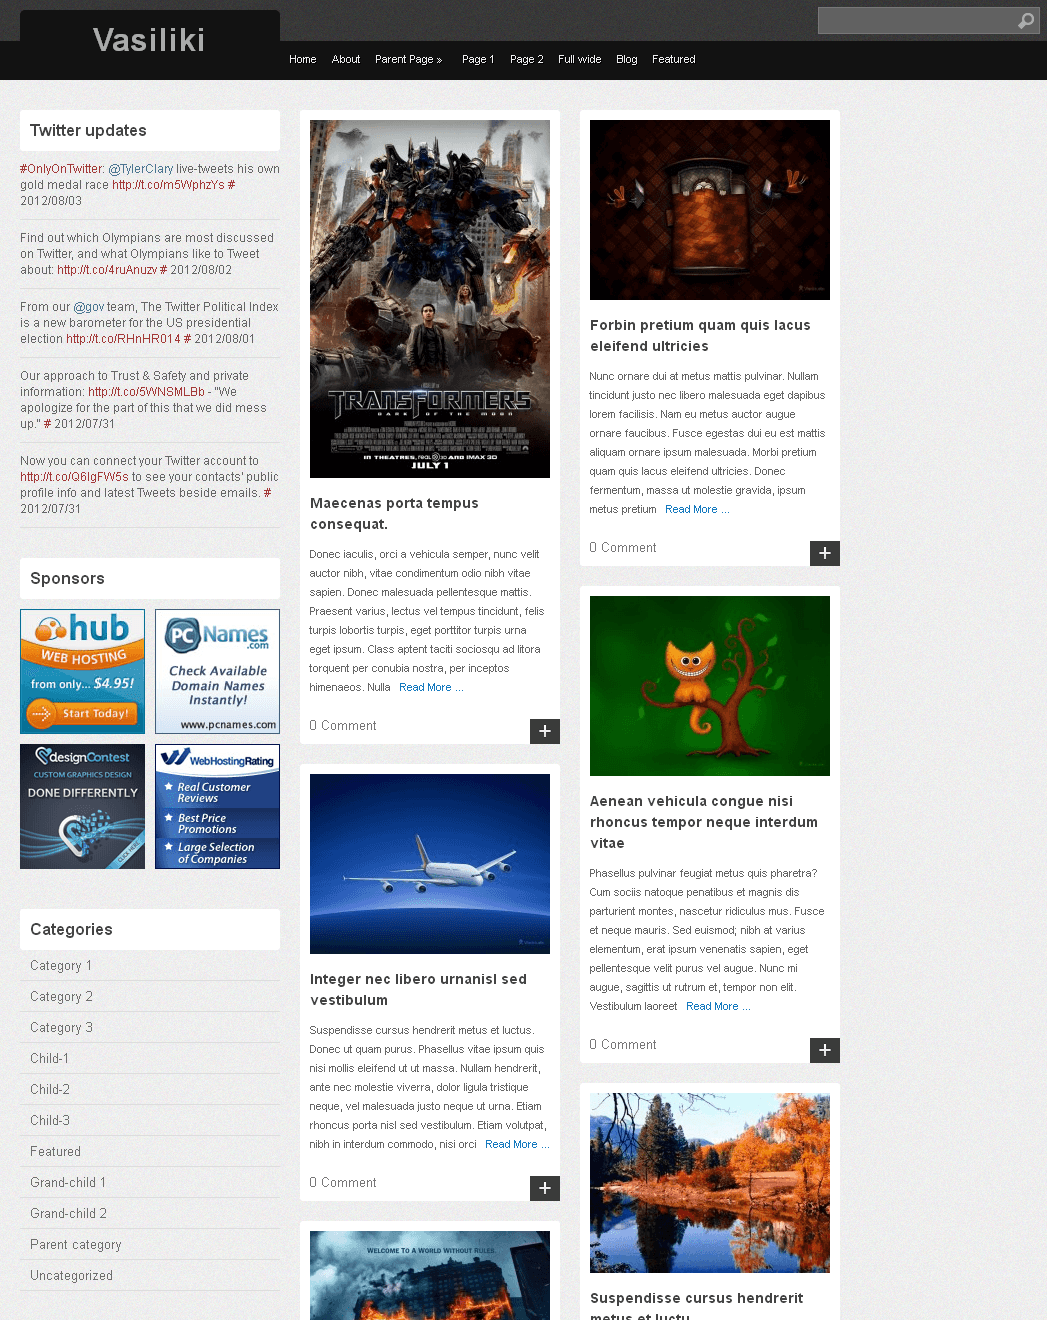This screenshot has height=1320, width=1047.
Task: Open comments on Maecenas porta post
Action: pyautogui.click(x=343, y=726)
